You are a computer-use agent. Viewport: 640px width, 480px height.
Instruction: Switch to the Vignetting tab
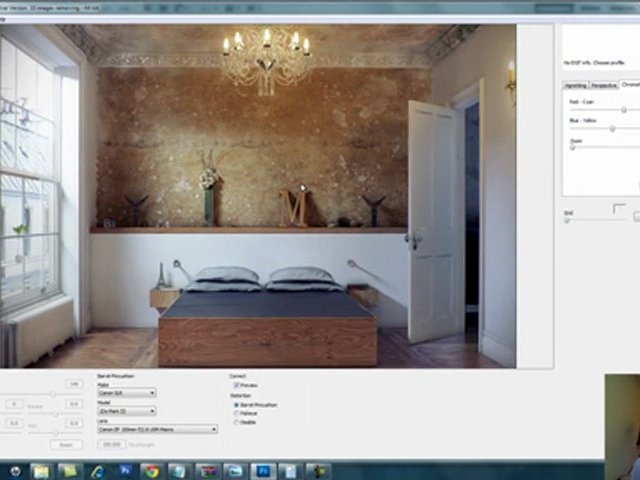point(576,85)
